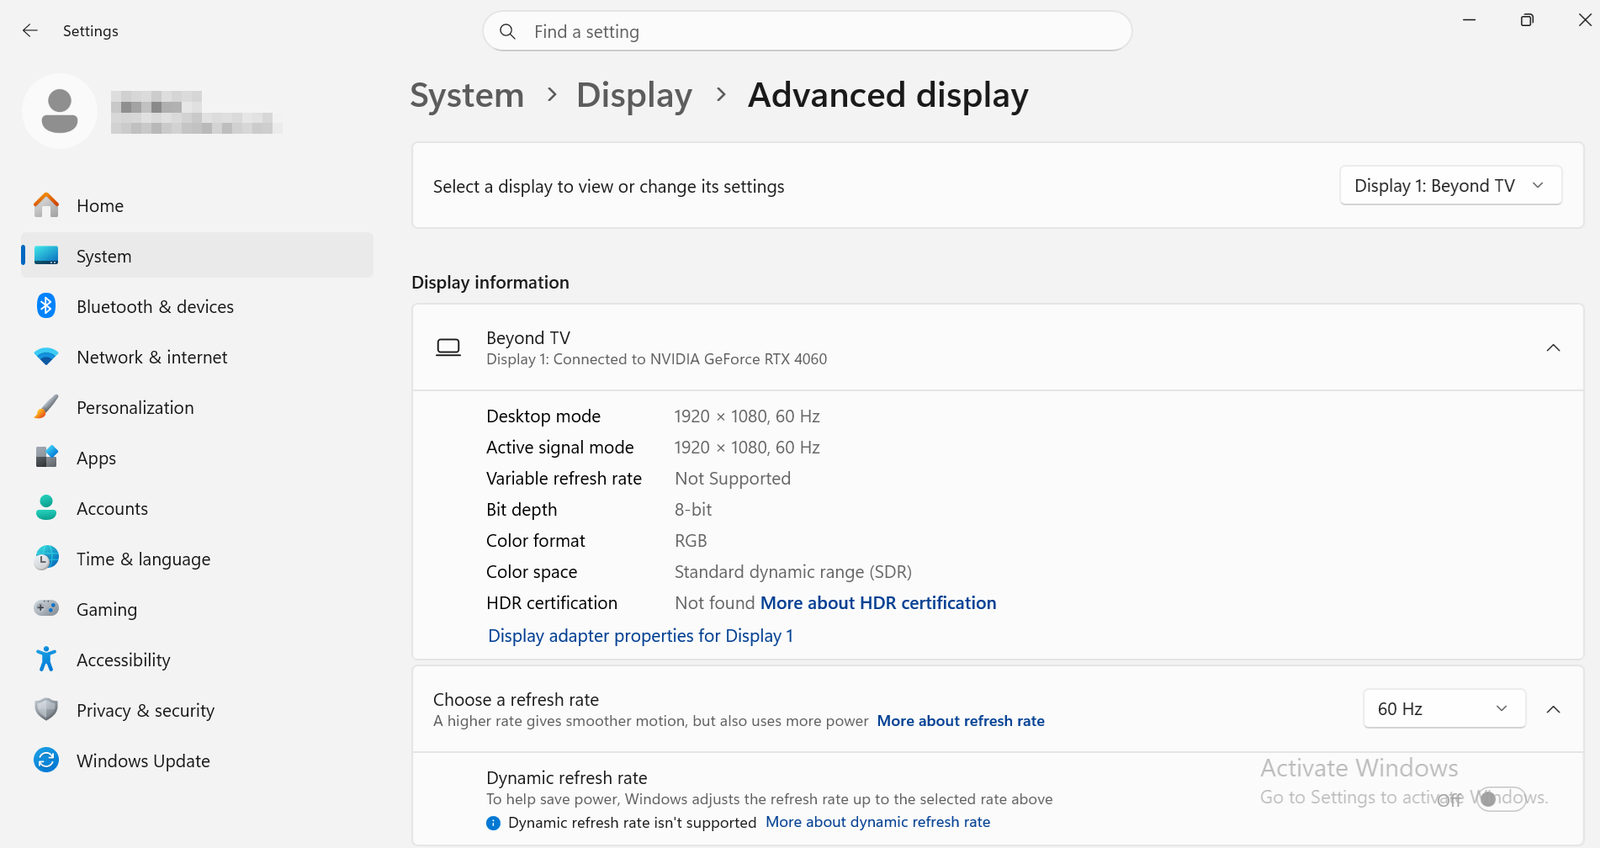Open Bluetooth & devices settings
Image resolution: width=1600 pixels, height=848 pixels.
197,307
